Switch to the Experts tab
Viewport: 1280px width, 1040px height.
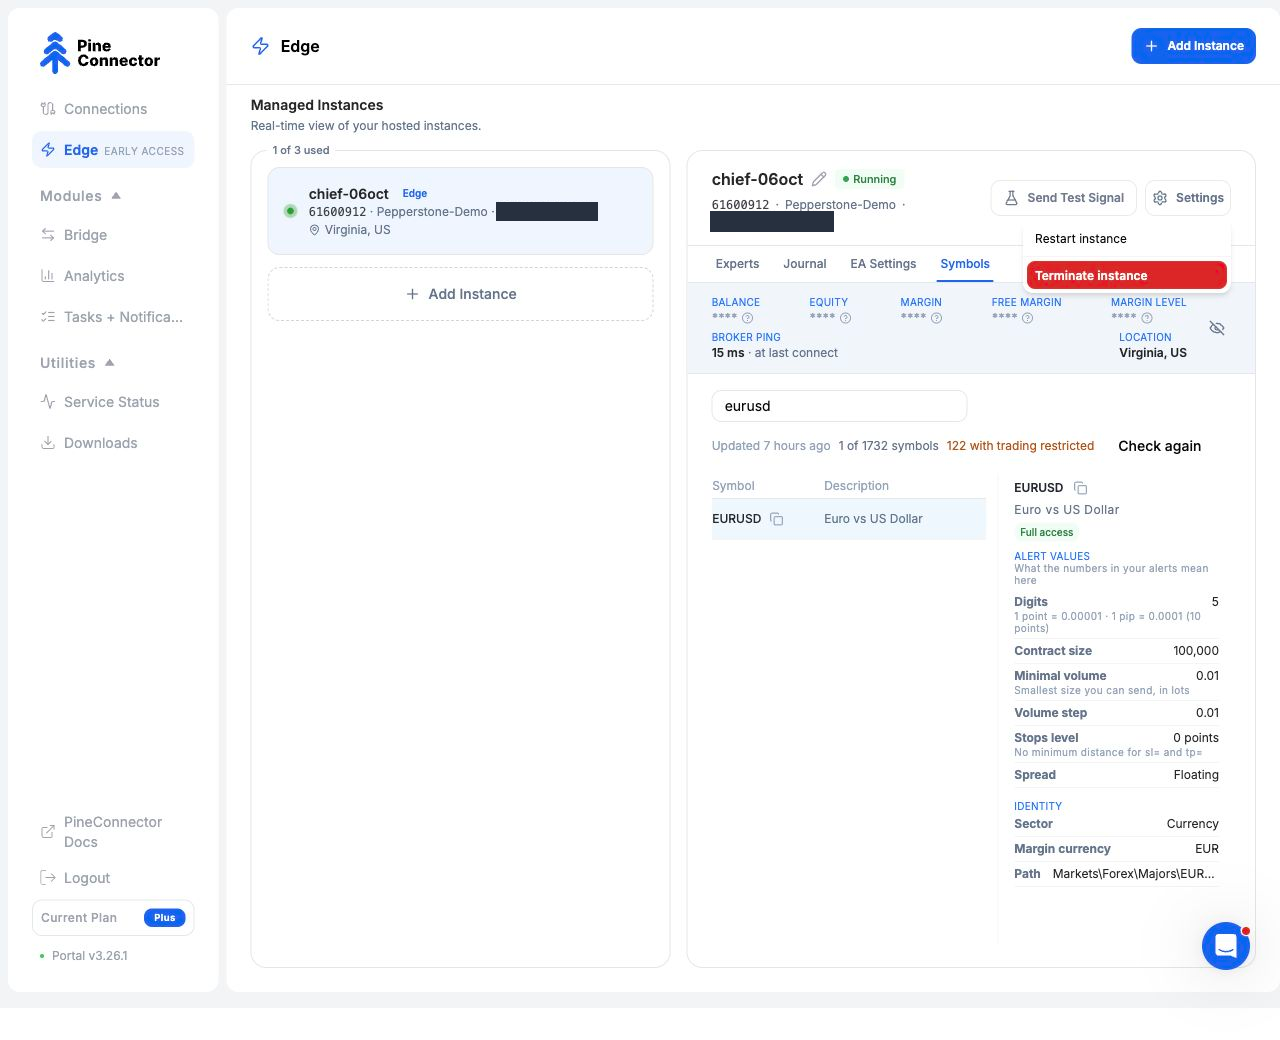737,264
